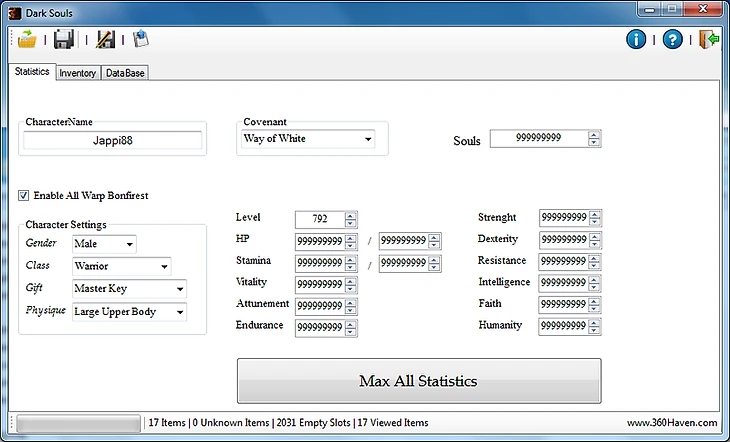Open the help question mark icon

(673, 40)
